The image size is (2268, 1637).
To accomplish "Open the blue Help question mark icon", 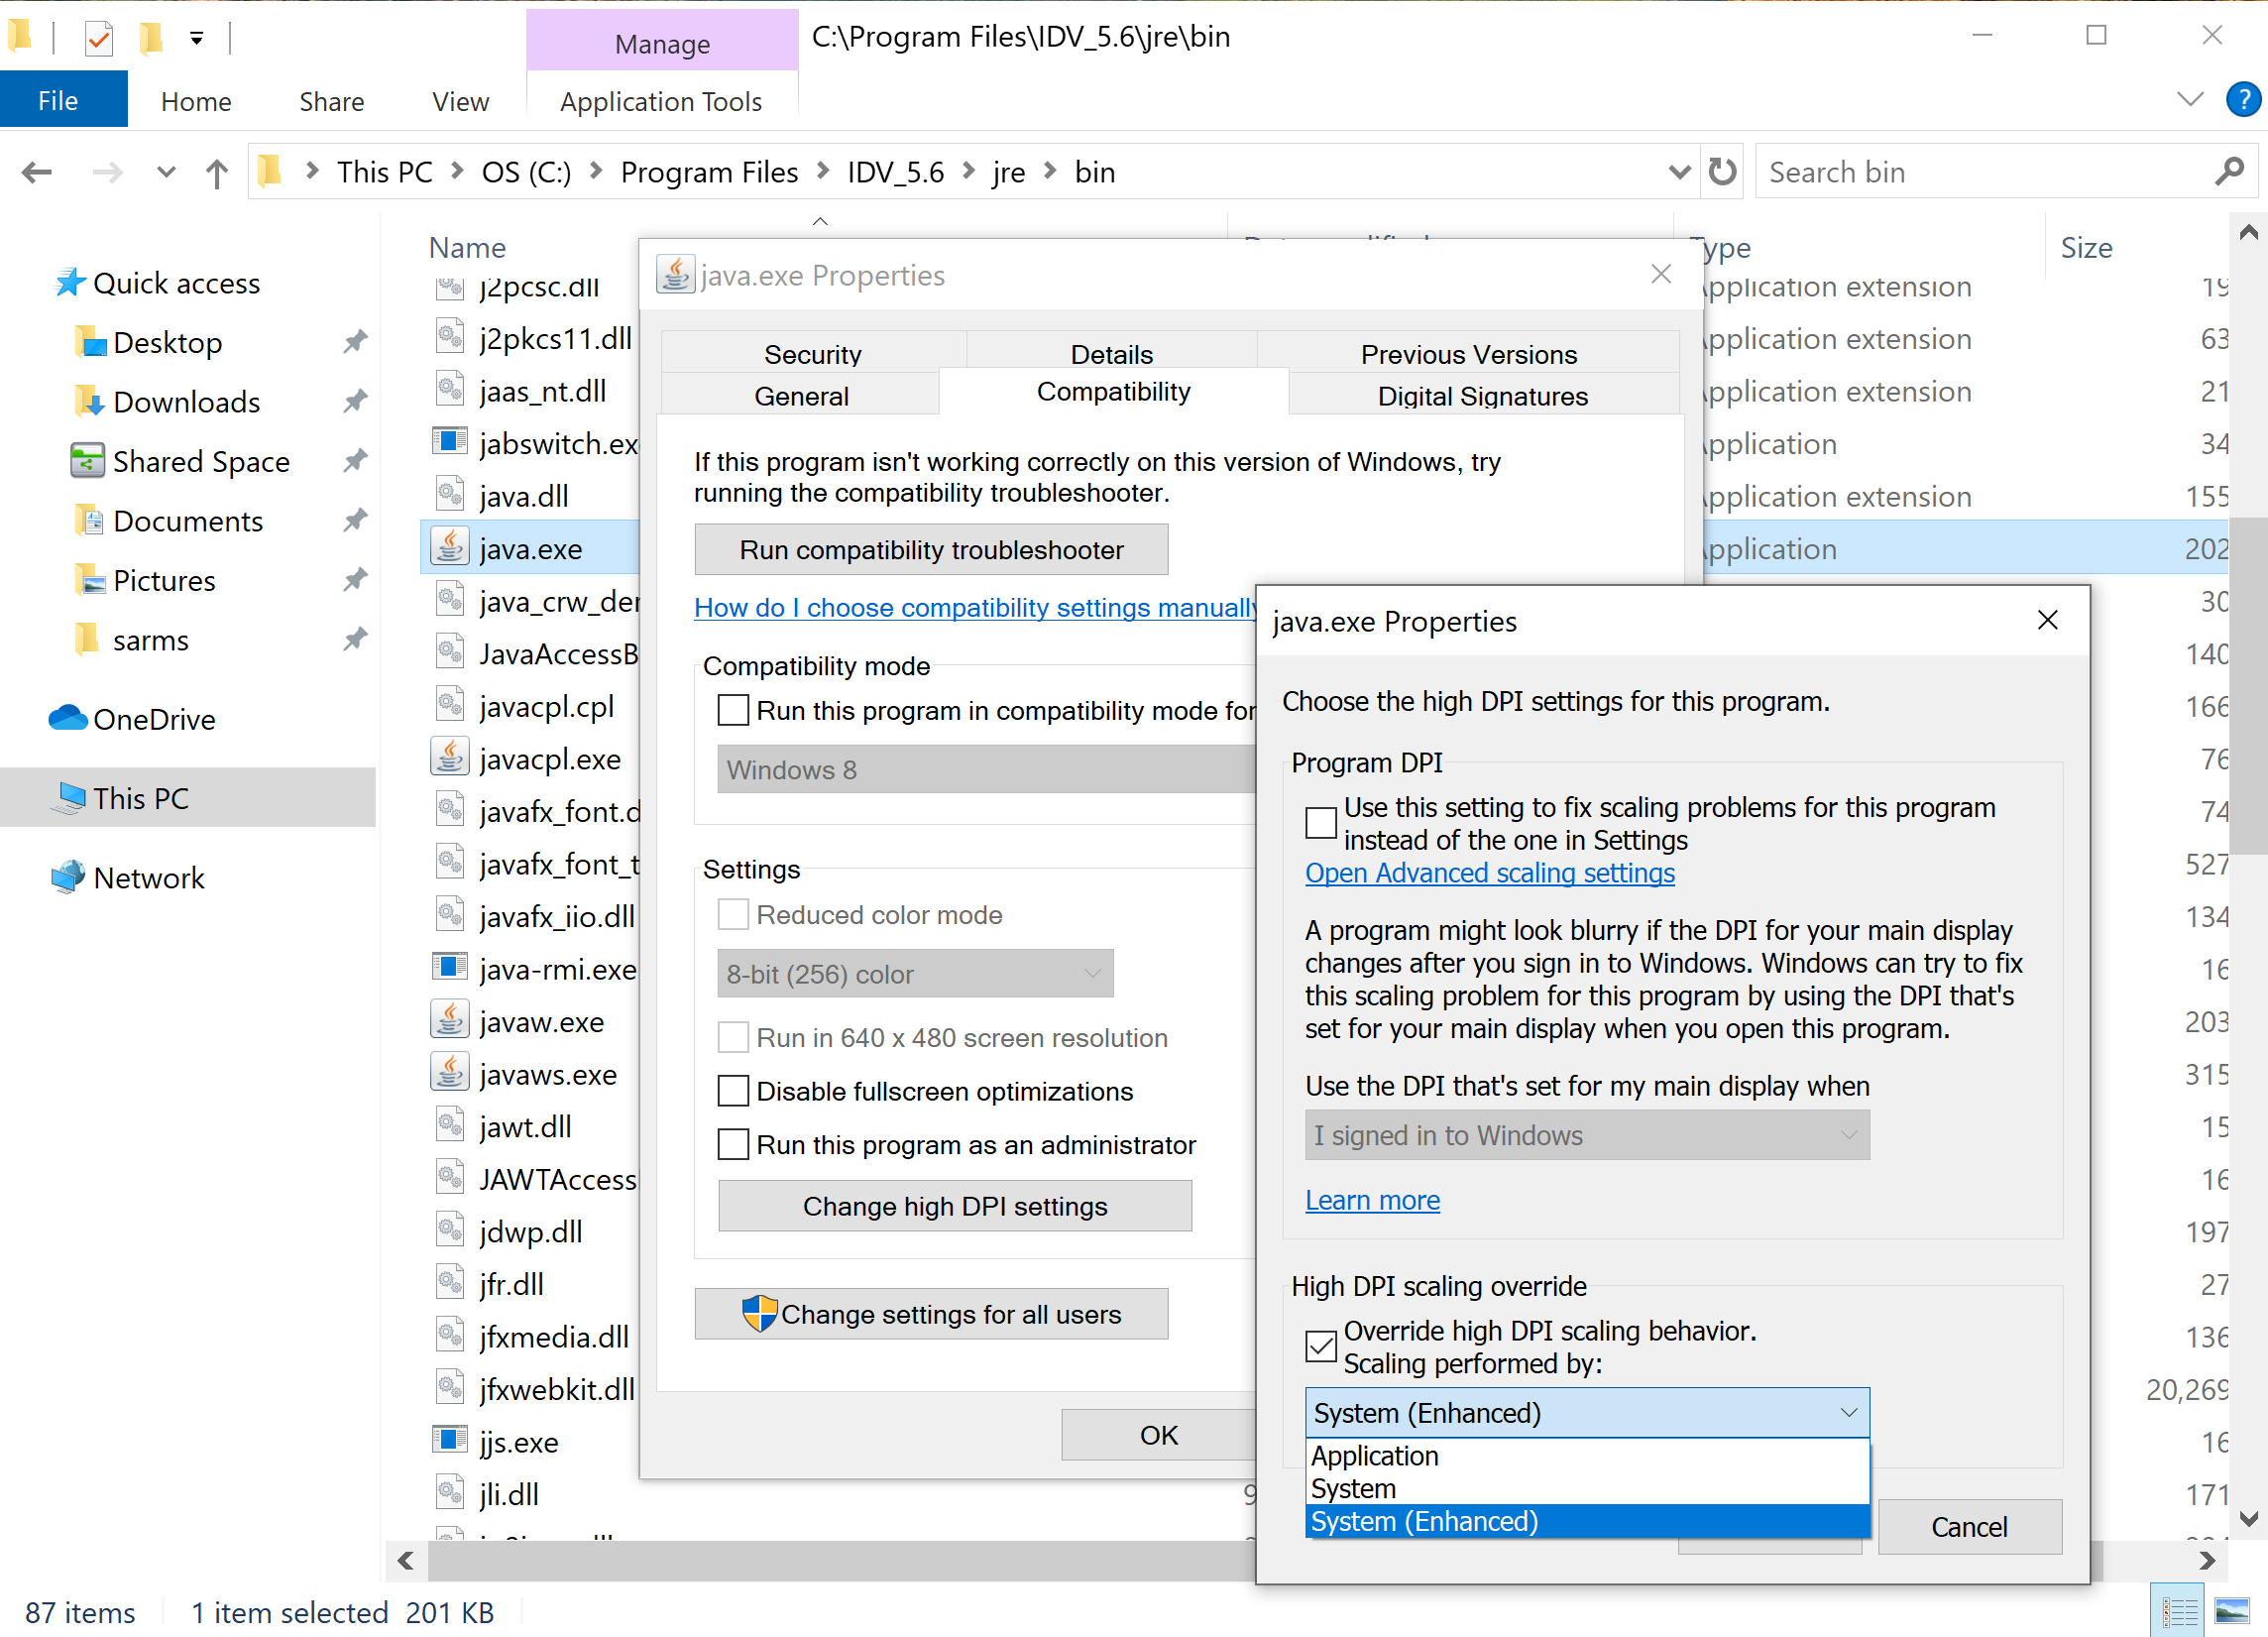I will click(x=2243, y=100).
